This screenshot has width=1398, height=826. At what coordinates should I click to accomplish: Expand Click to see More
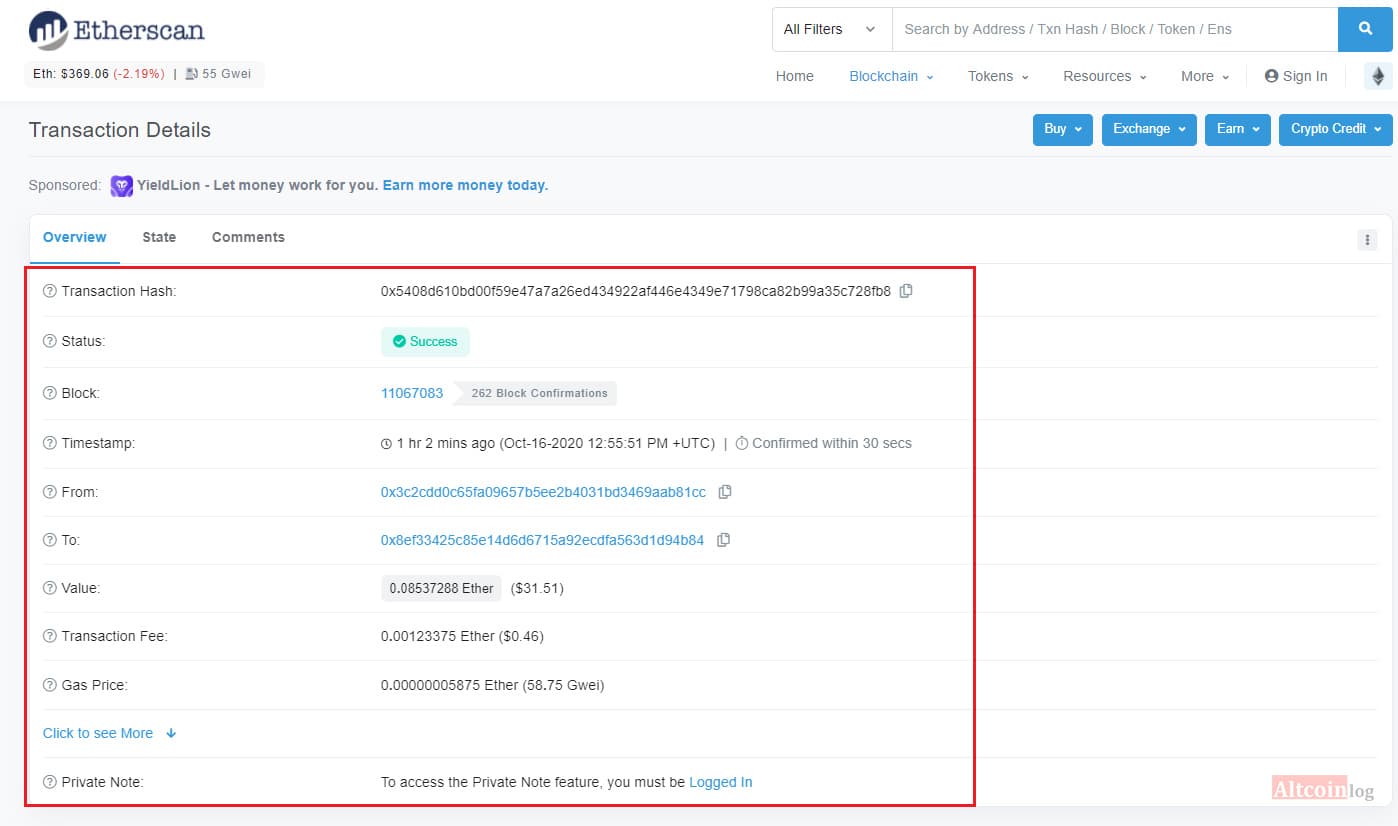click(110, 733)
